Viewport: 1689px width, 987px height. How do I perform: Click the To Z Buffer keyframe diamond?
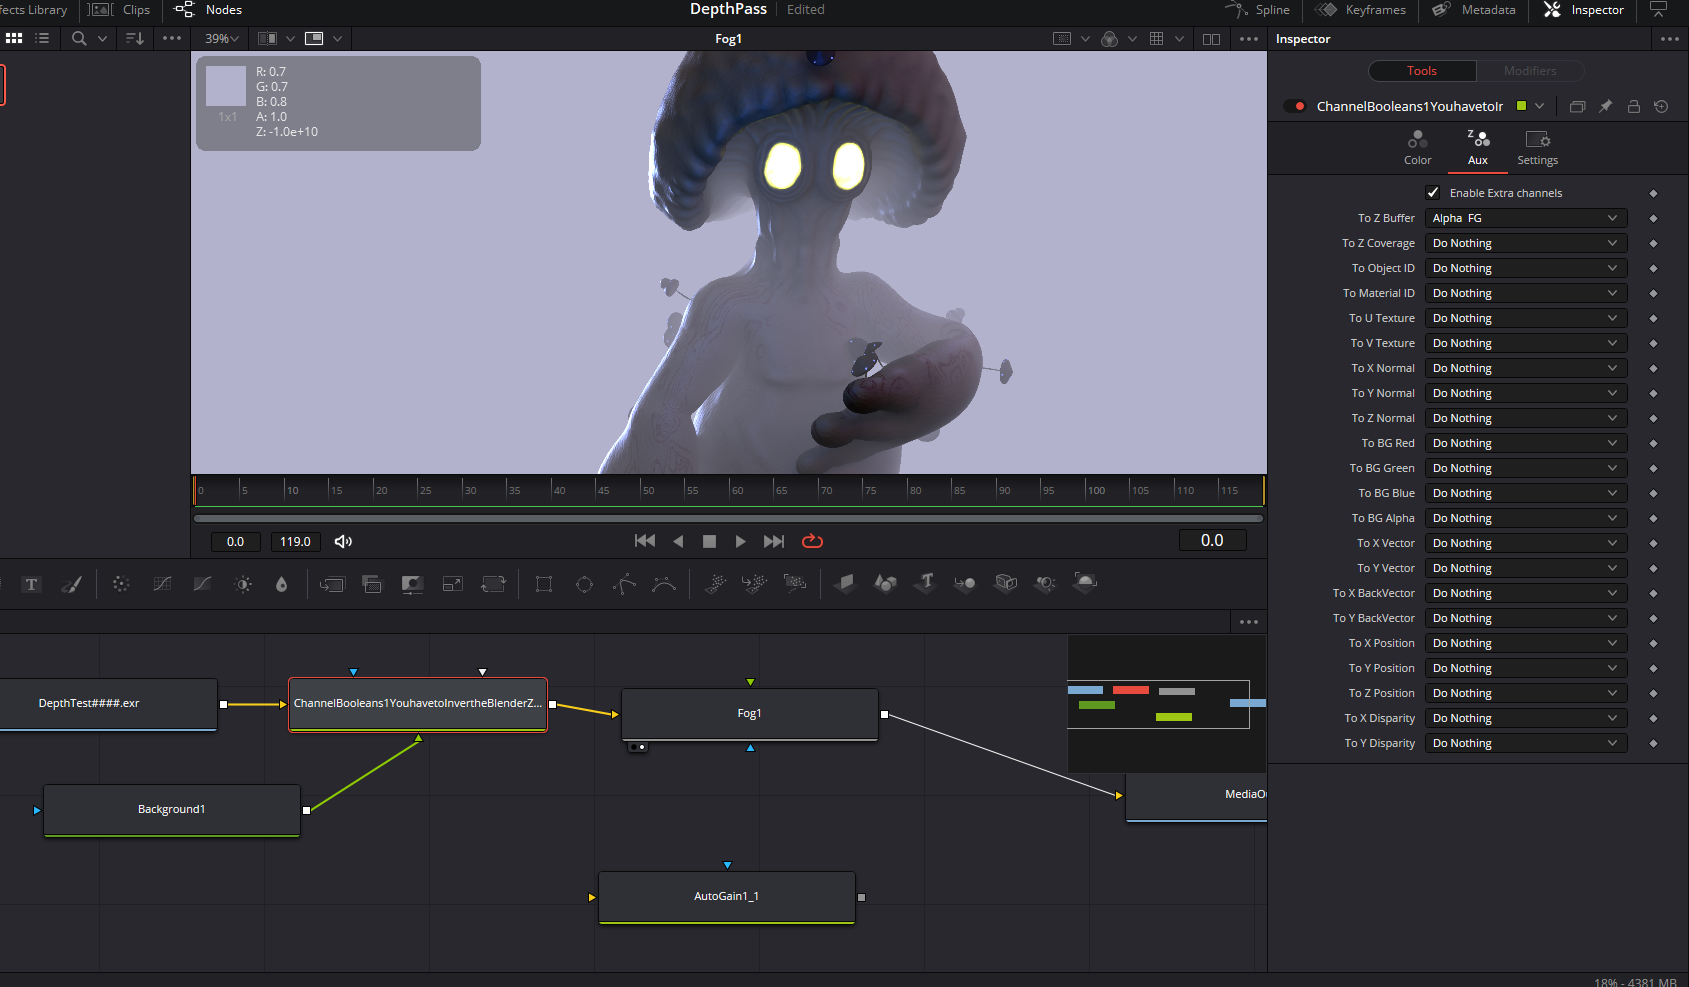point(1653,218)
